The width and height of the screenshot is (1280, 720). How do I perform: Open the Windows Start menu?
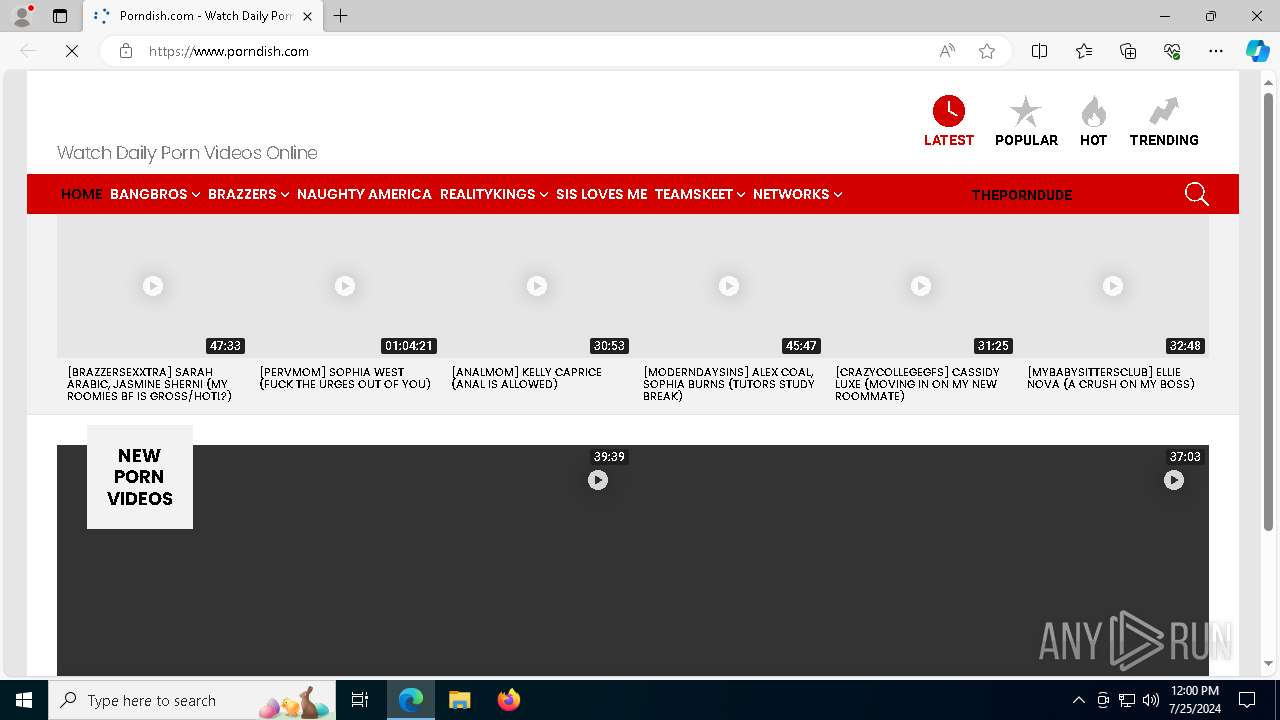24,700
